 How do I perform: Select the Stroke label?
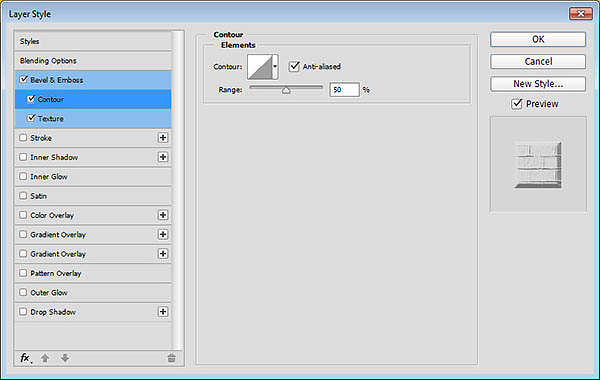(41, 138)
